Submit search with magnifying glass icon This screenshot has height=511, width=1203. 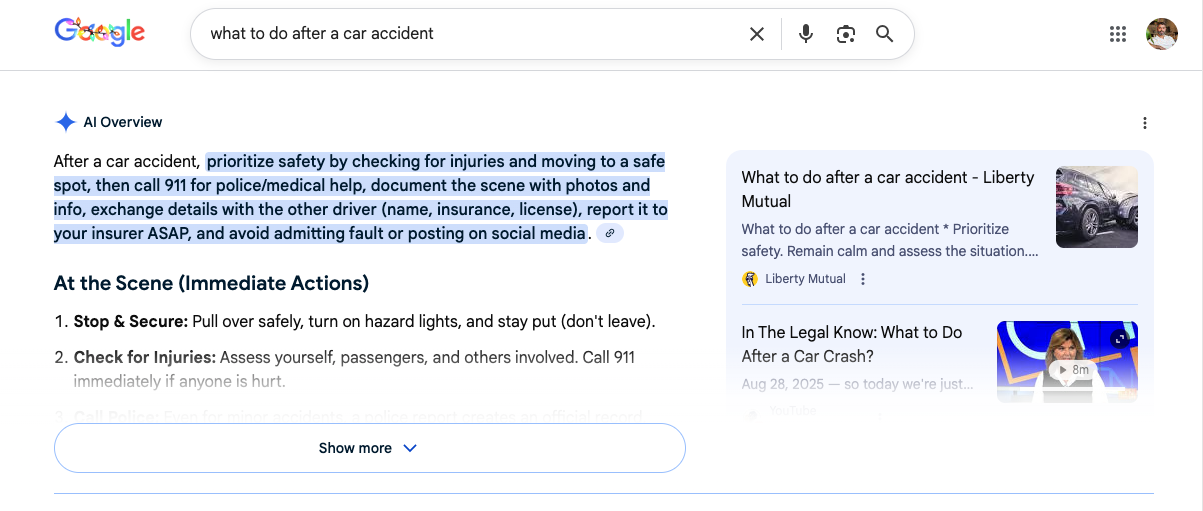pyautogui.click(x=885, y=34)
